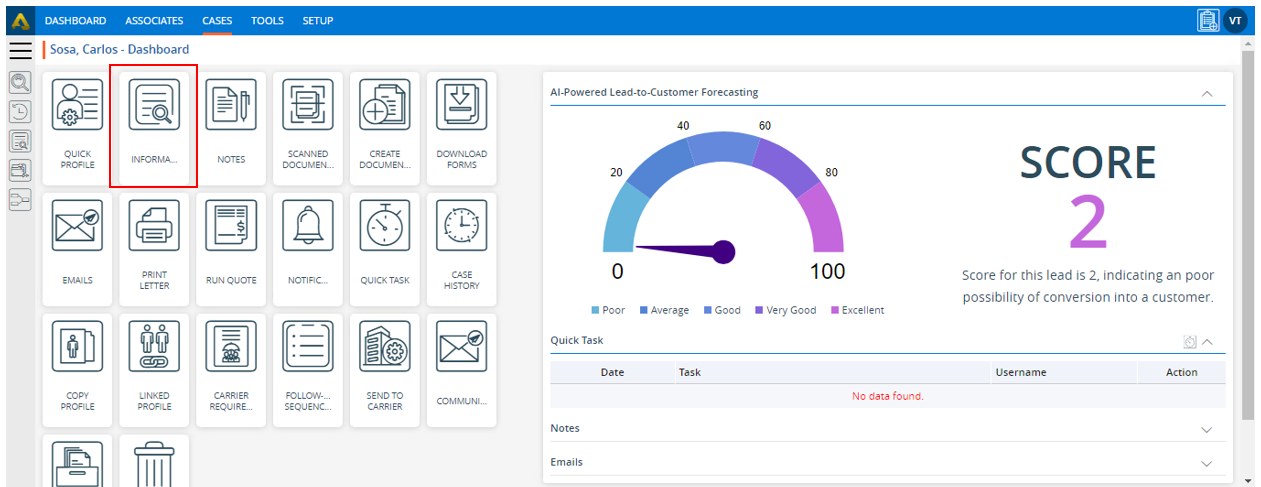Open the Download Forms tile
The width and height of the screenshot is (1261, 487).
[x=461, y=127]
